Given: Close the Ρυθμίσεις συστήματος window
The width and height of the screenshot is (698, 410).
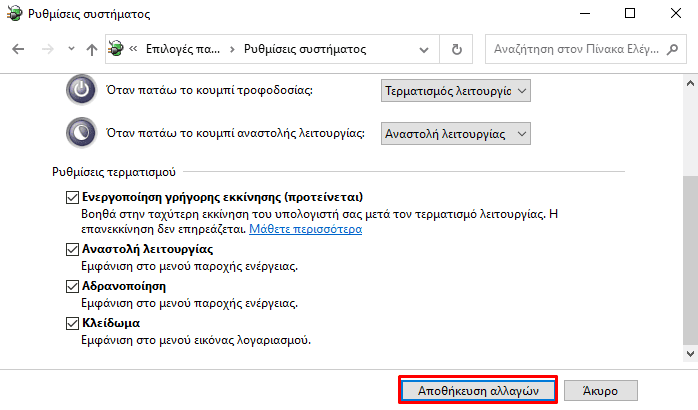Looking at the screenshot, I should coord(676,13).
